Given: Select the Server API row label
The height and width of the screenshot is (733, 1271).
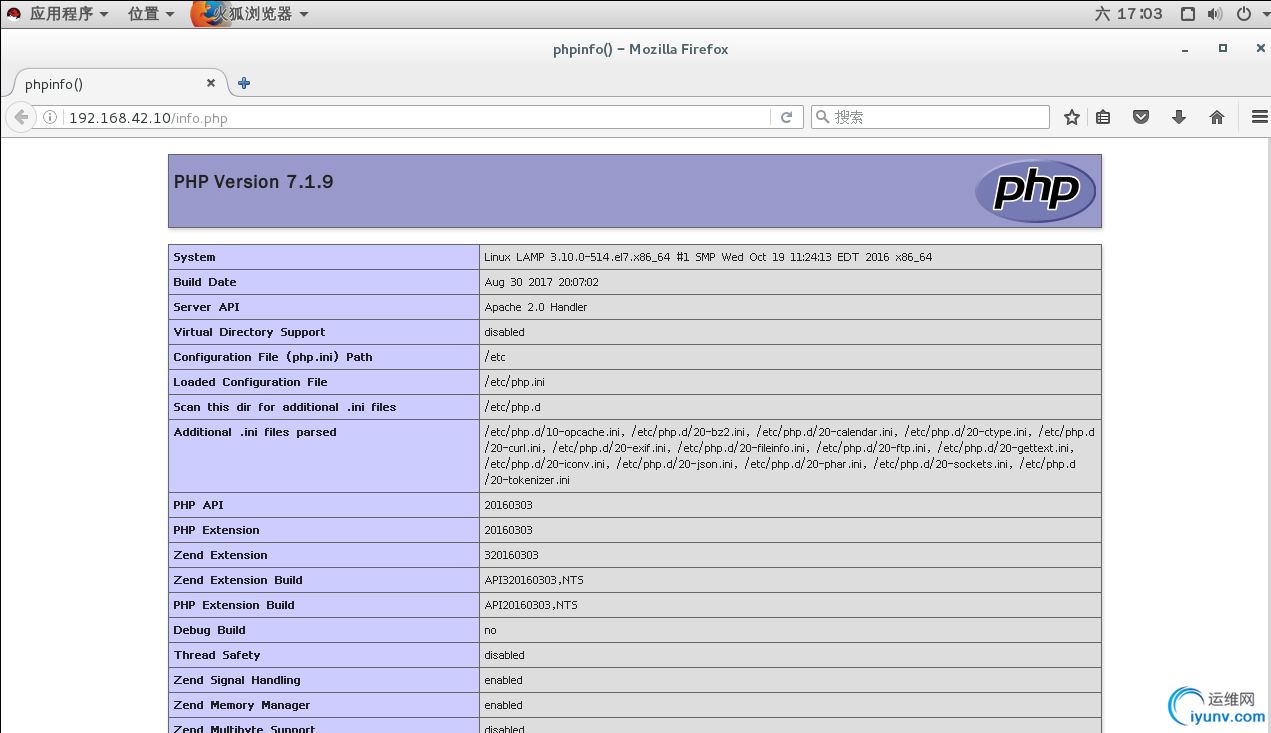Looking at the screenshot, I should pyautogui.click(x=207, y=307).
